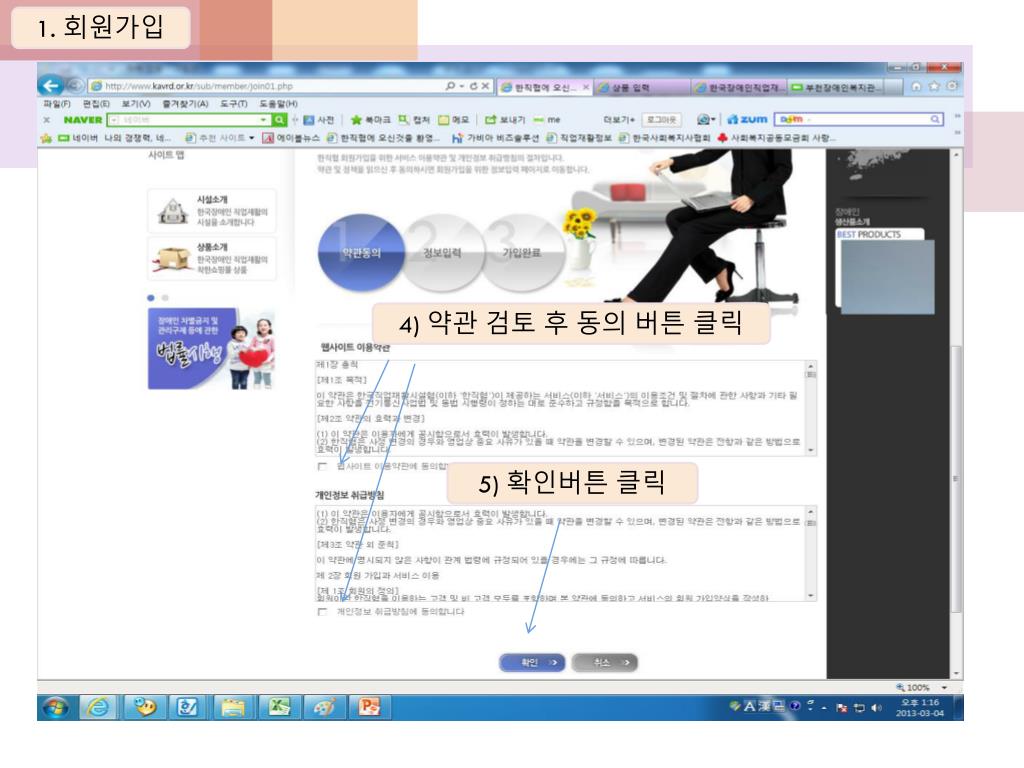This screenshot has width=1024, height=768.
Task: Click the volume speaker icon in system tray
Action: coord(876,708)
